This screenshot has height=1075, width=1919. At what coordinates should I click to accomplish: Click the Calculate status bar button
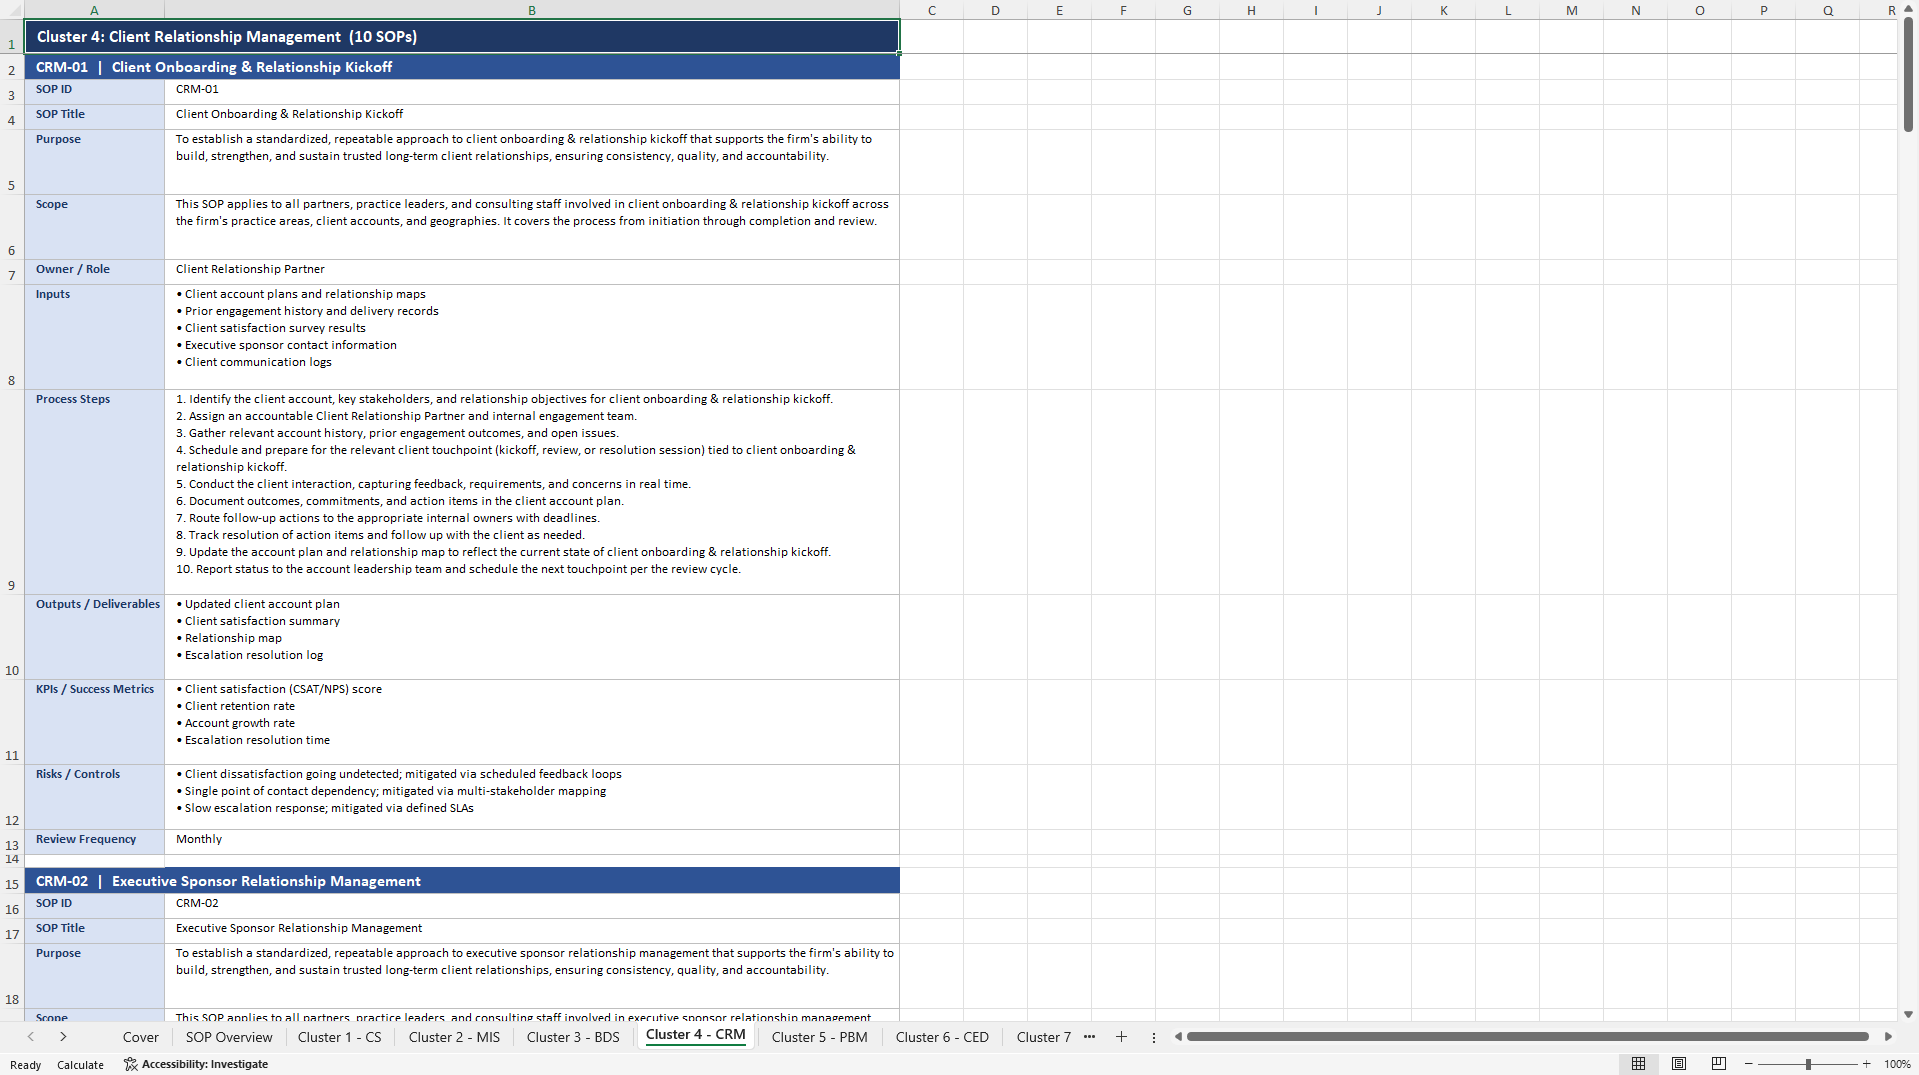pyautogui.click(x=80, y=1065)
